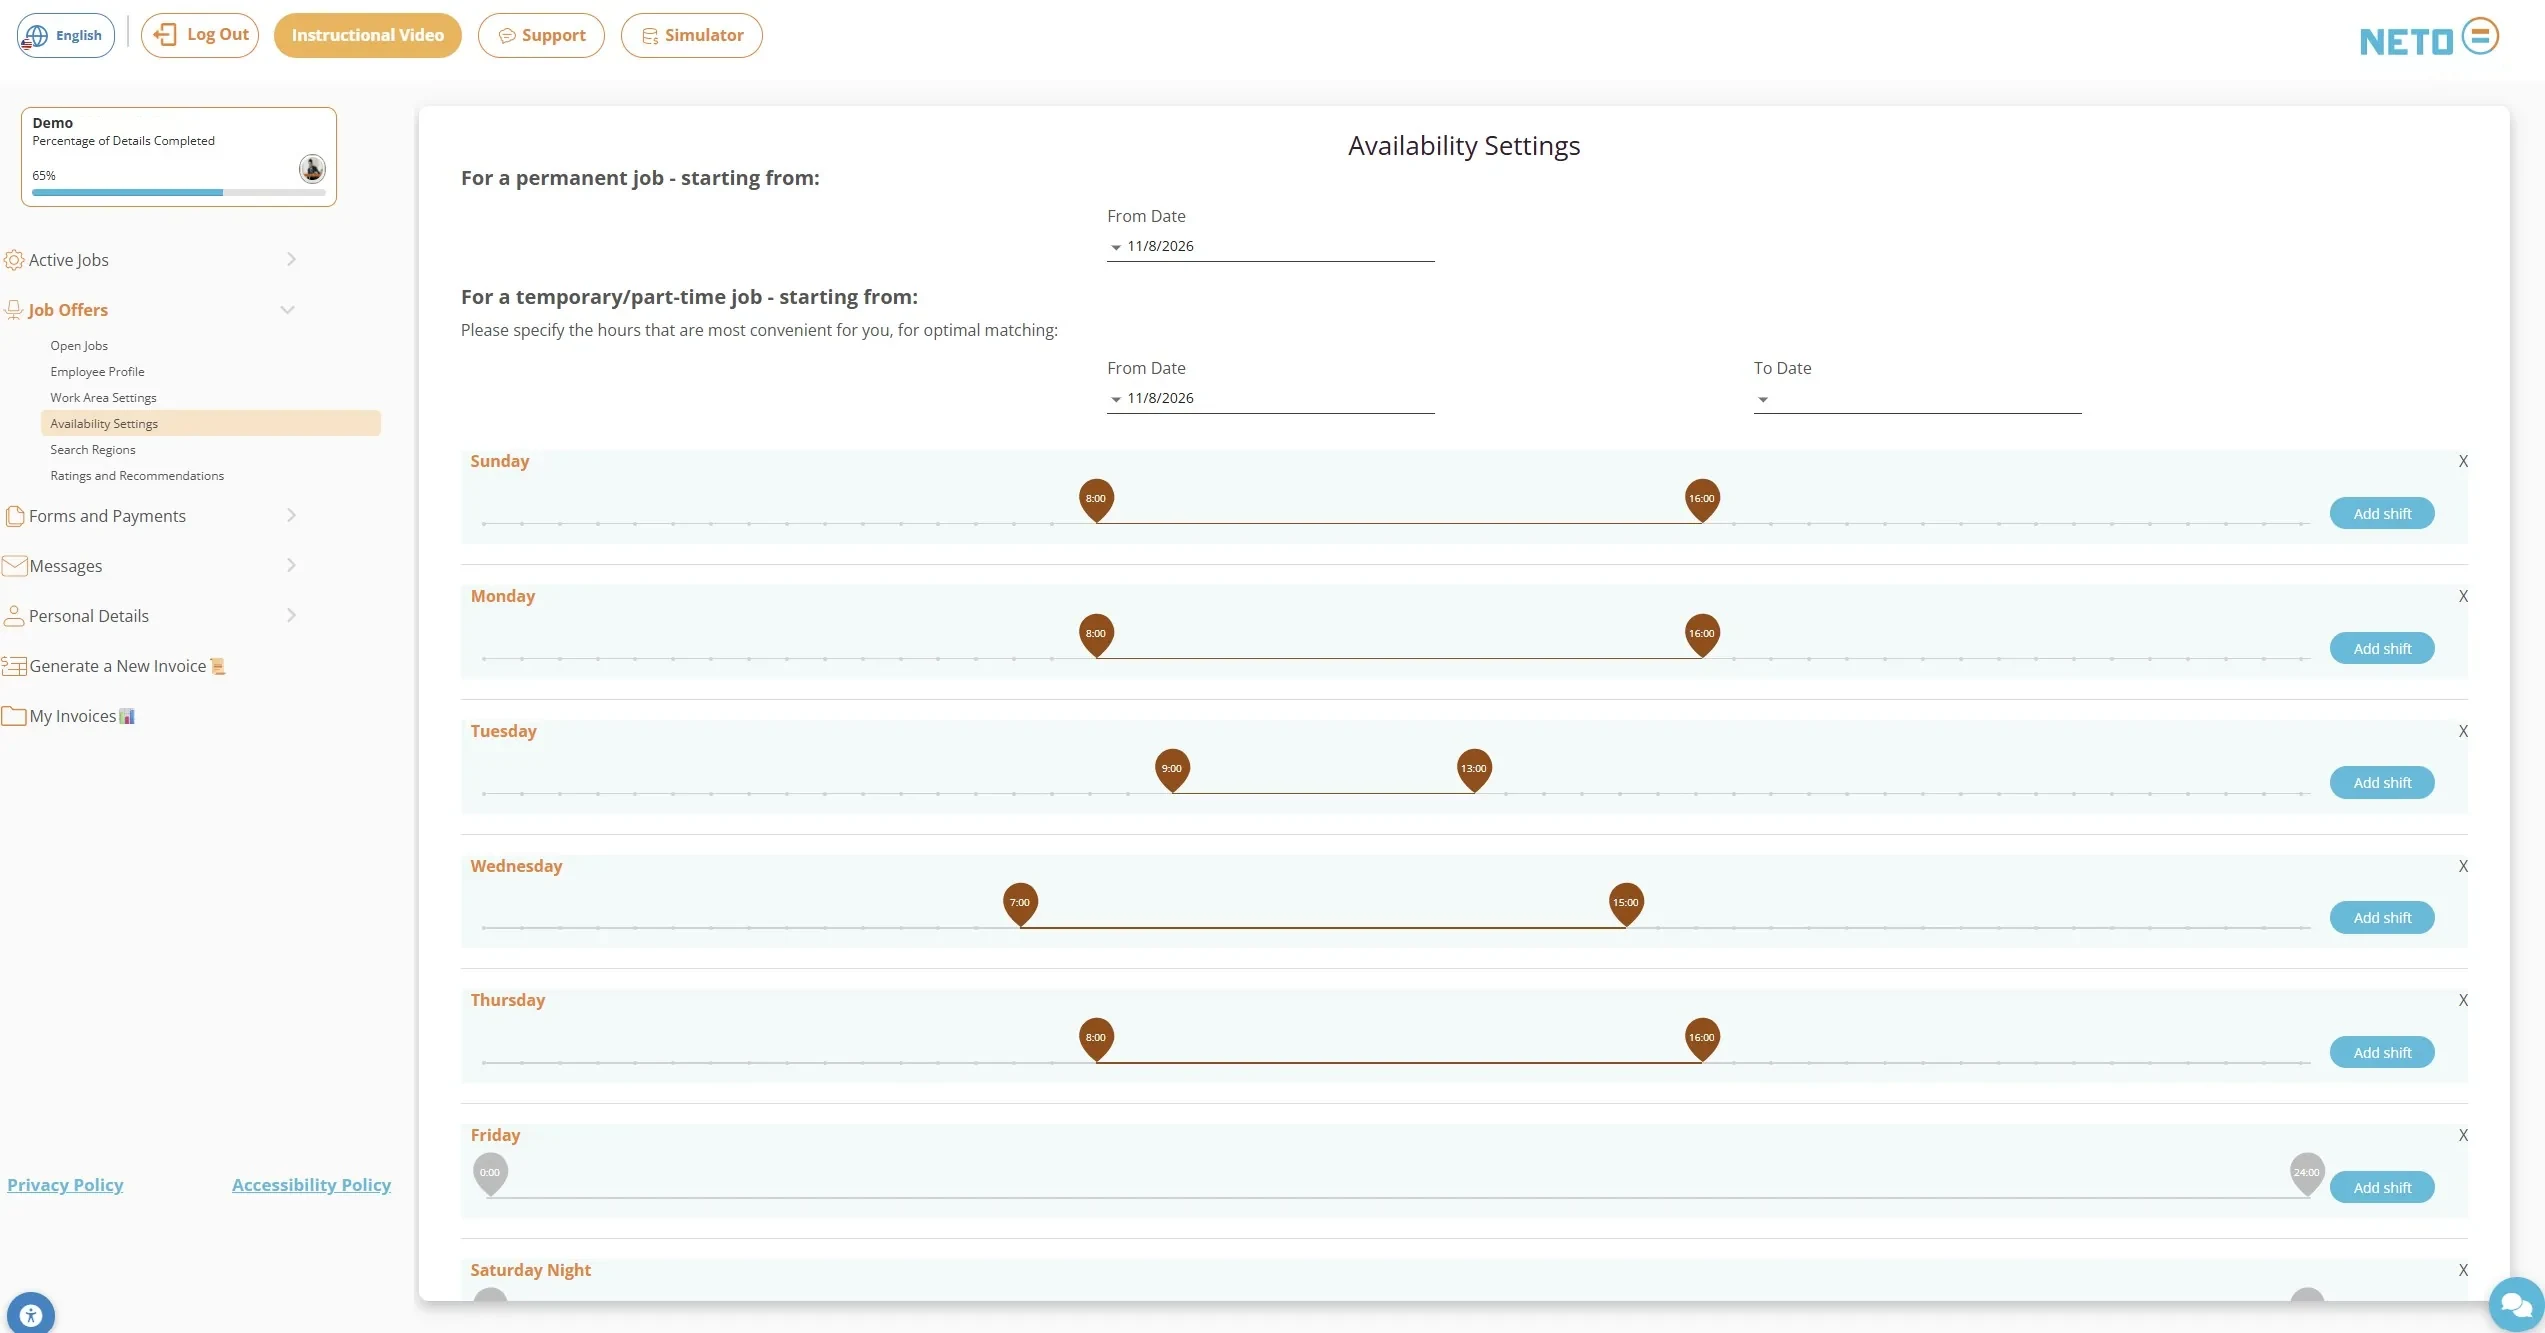Open Active Jobs gear icon menu
Image resolution: width=2545 pixels, height=1333 pixels.
pyautogui.click(x=14, y=260)
